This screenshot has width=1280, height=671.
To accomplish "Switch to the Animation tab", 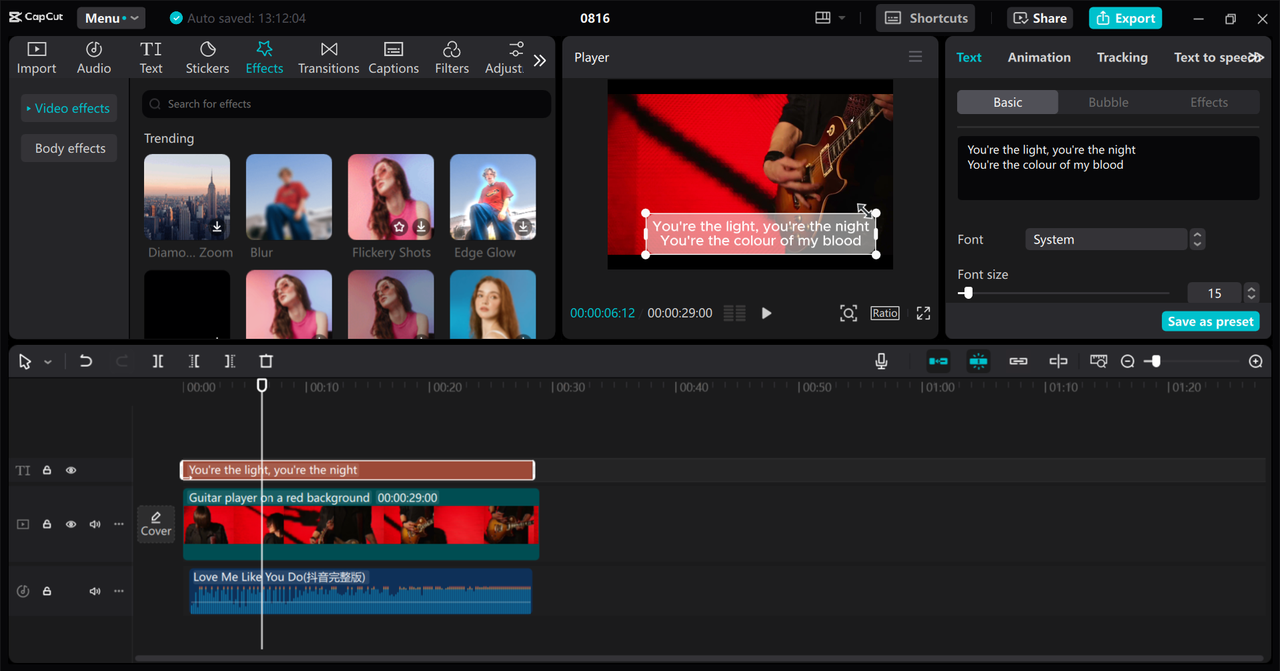I will tap(1039, 57).
